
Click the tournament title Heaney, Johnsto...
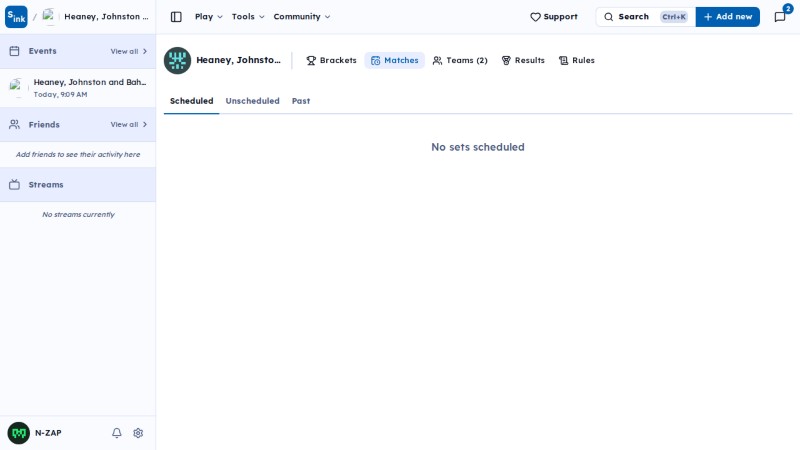238,60
